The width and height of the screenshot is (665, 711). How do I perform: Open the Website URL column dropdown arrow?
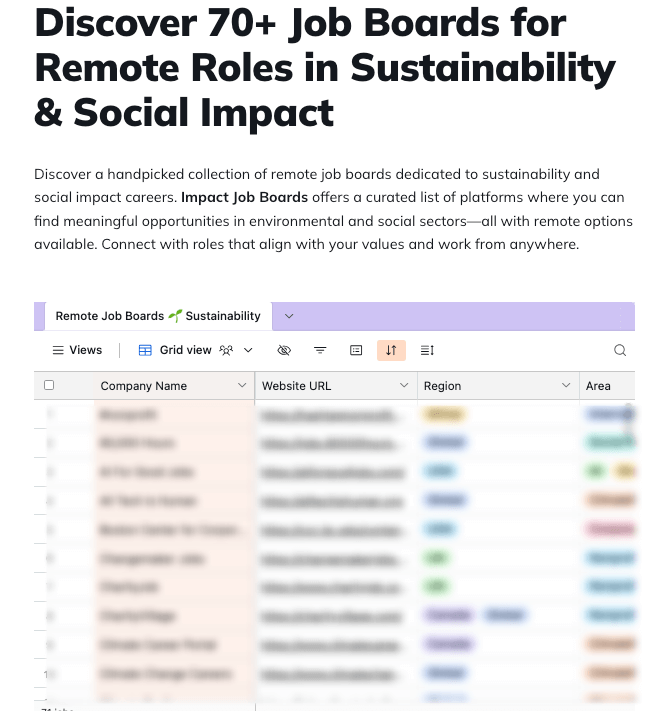tap(404, 385)
